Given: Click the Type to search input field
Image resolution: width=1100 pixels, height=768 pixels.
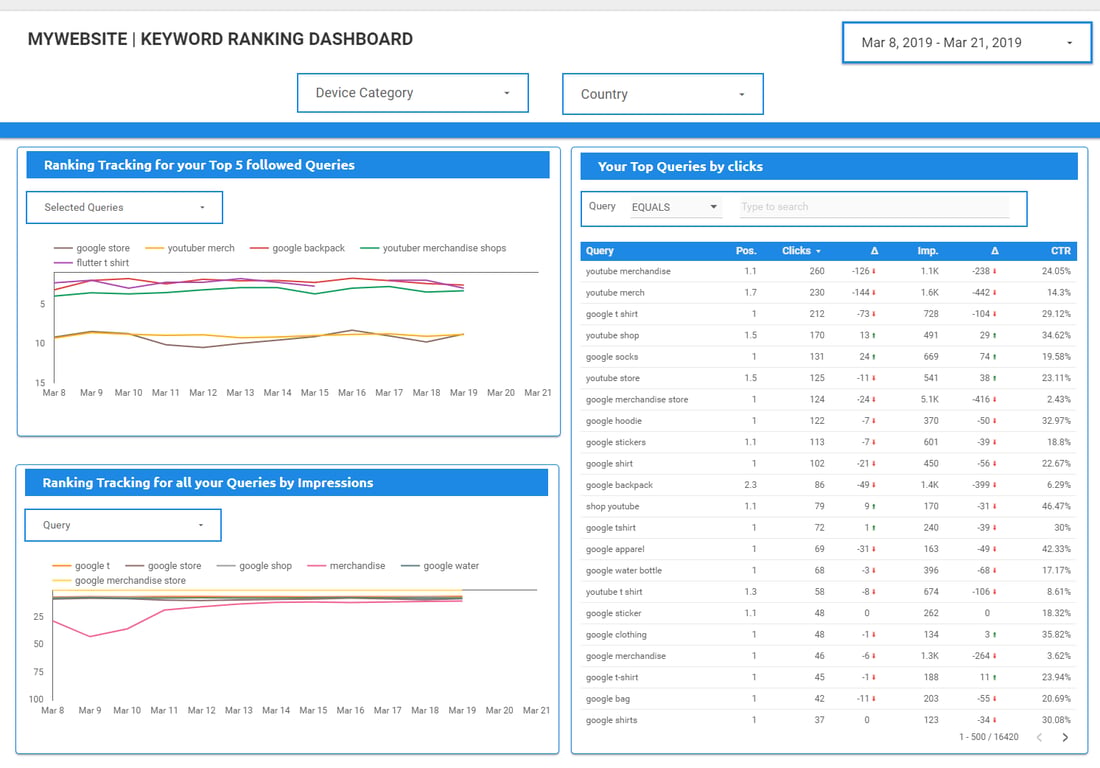Looking at the screenshot, I should pyautogui.click(x=874, y=207).
